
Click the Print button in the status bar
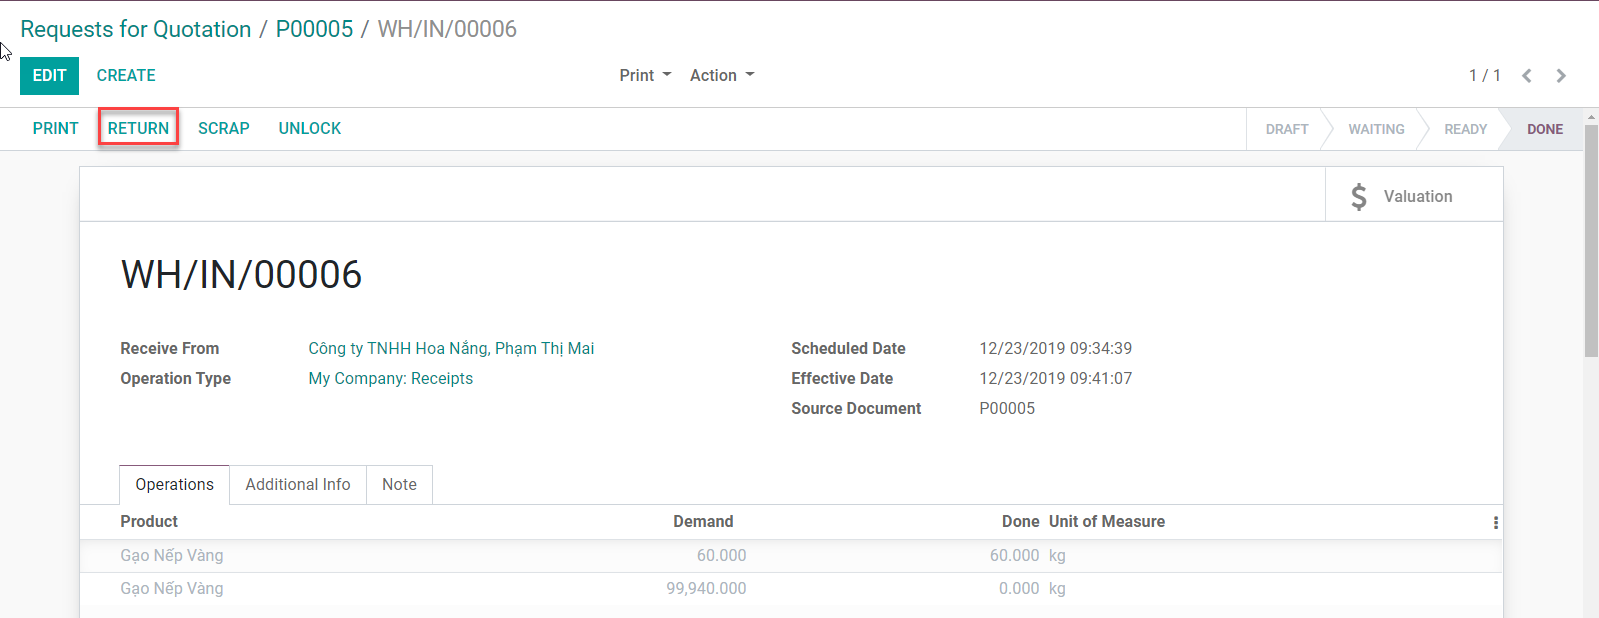coord(55,128)
